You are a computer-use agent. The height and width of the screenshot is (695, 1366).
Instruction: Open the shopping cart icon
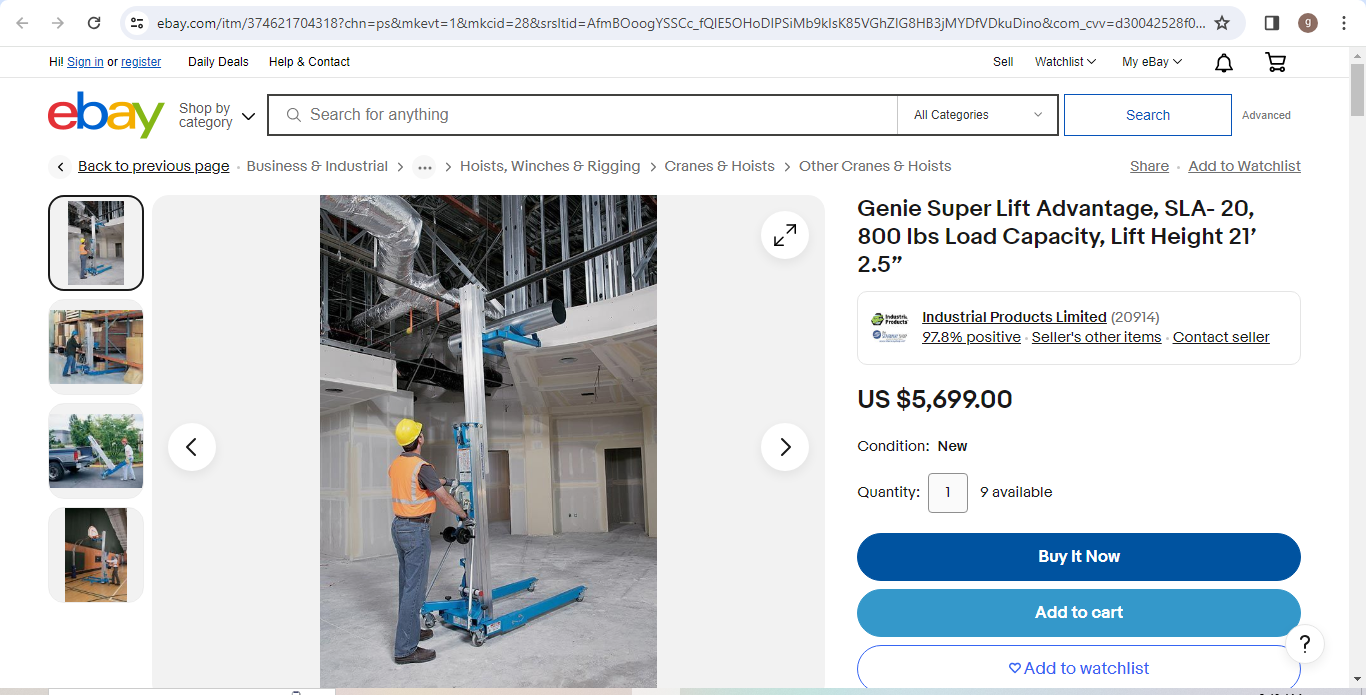1275,62
